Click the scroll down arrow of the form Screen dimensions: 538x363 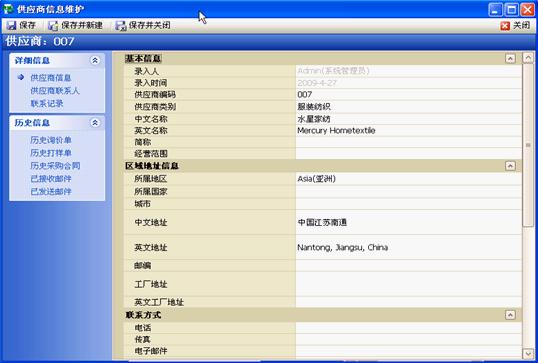point(528,353)
